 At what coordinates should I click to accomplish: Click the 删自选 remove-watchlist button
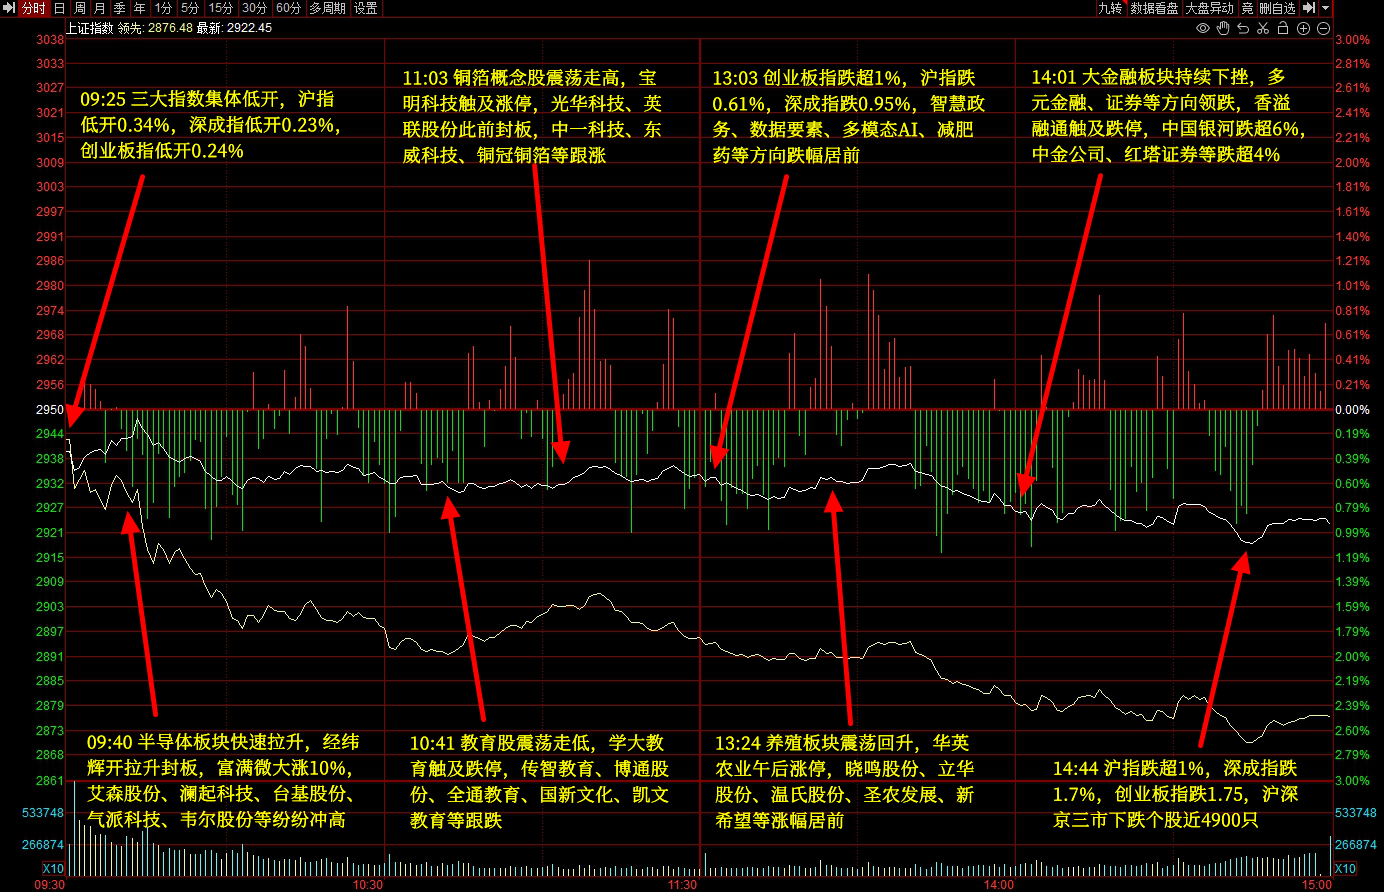(1277, 8)
